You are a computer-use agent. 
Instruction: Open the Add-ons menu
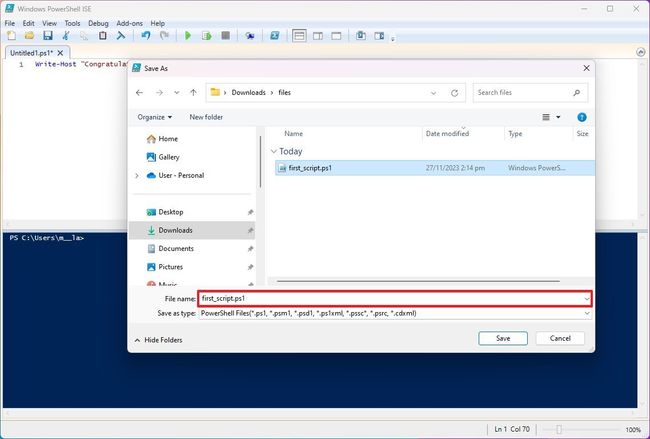point(129,23)
